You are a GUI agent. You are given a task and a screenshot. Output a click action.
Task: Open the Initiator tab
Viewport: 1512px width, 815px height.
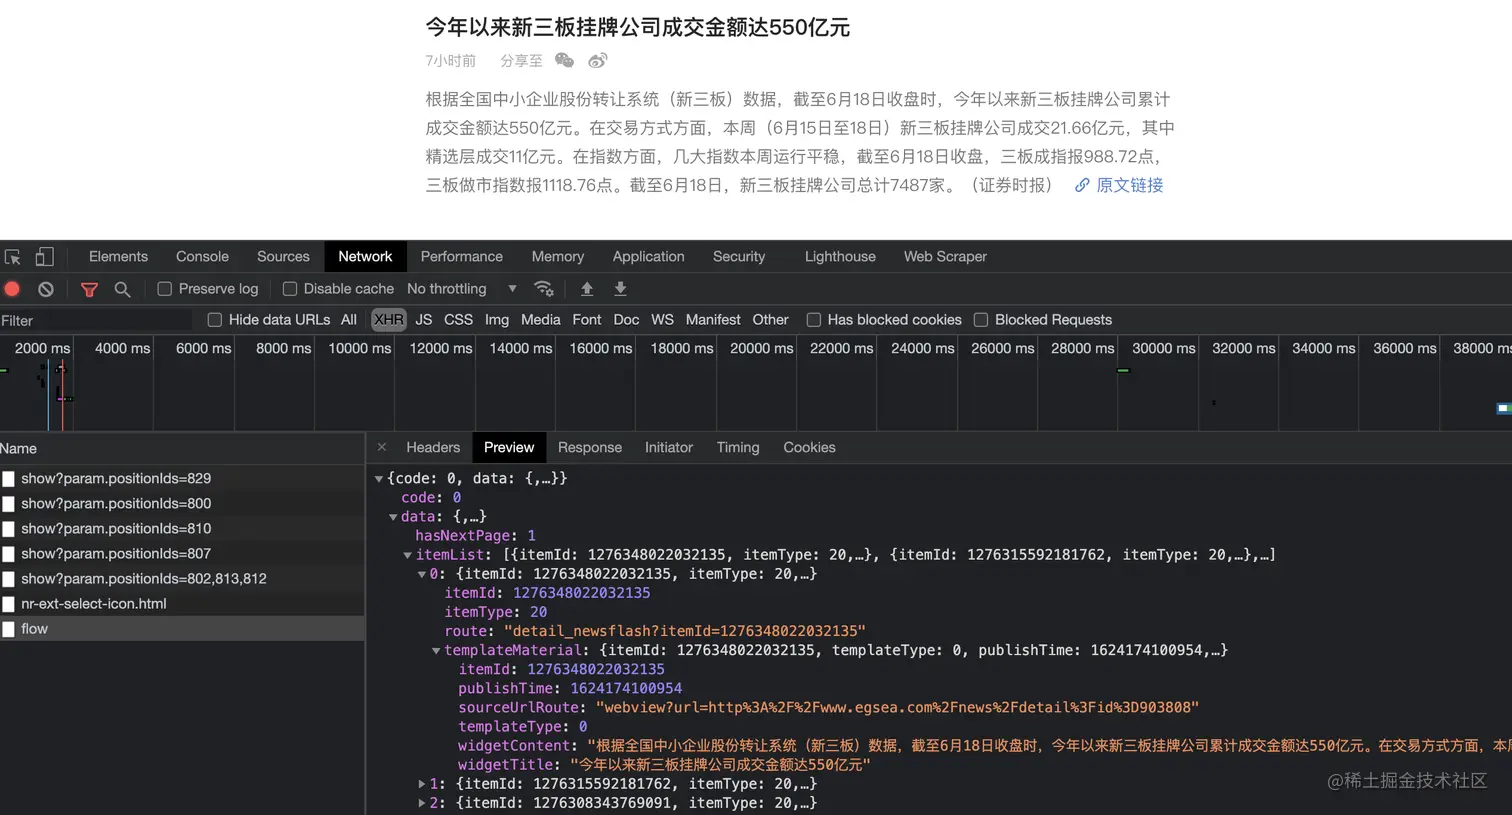tap(669, 447)
